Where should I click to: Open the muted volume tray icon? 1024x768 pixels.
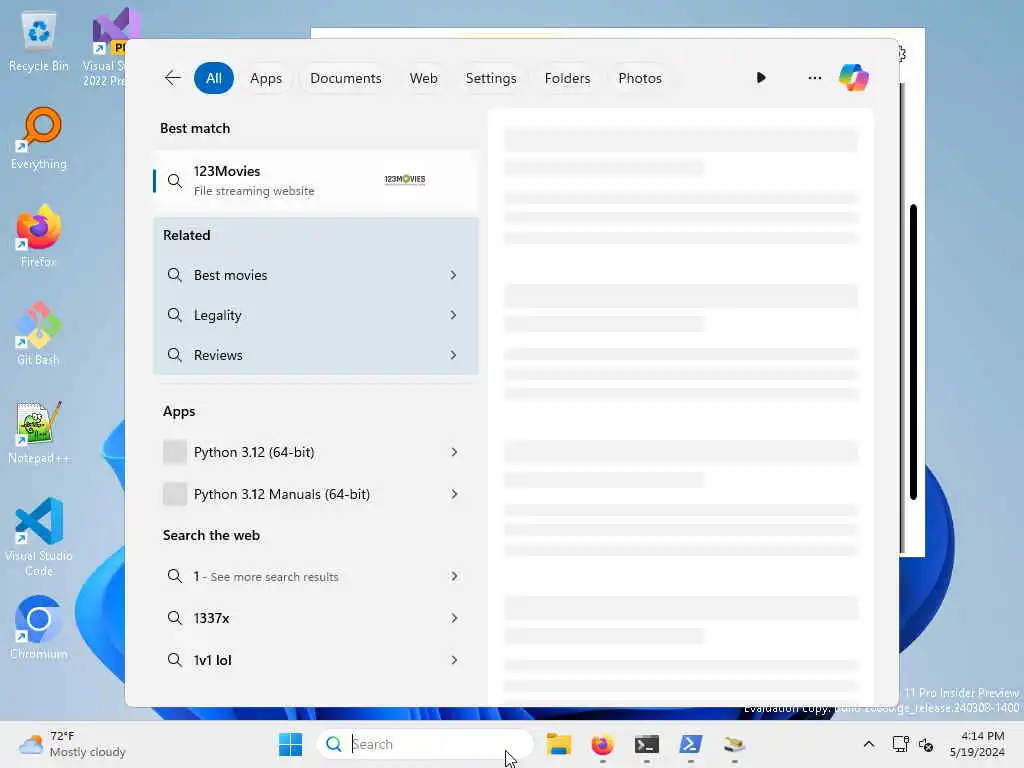925,744
